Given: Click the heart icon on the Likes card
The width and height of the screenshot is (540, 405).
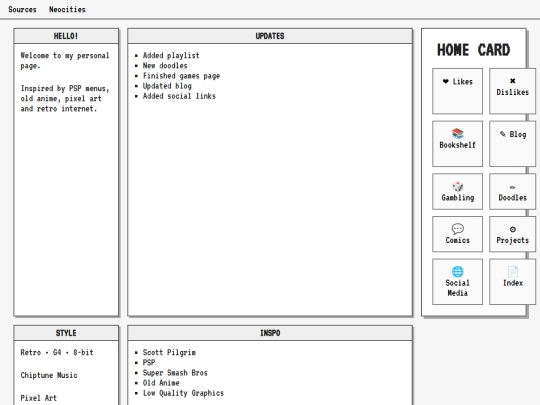Looking at the screenshot, I should tap(446, 81).
